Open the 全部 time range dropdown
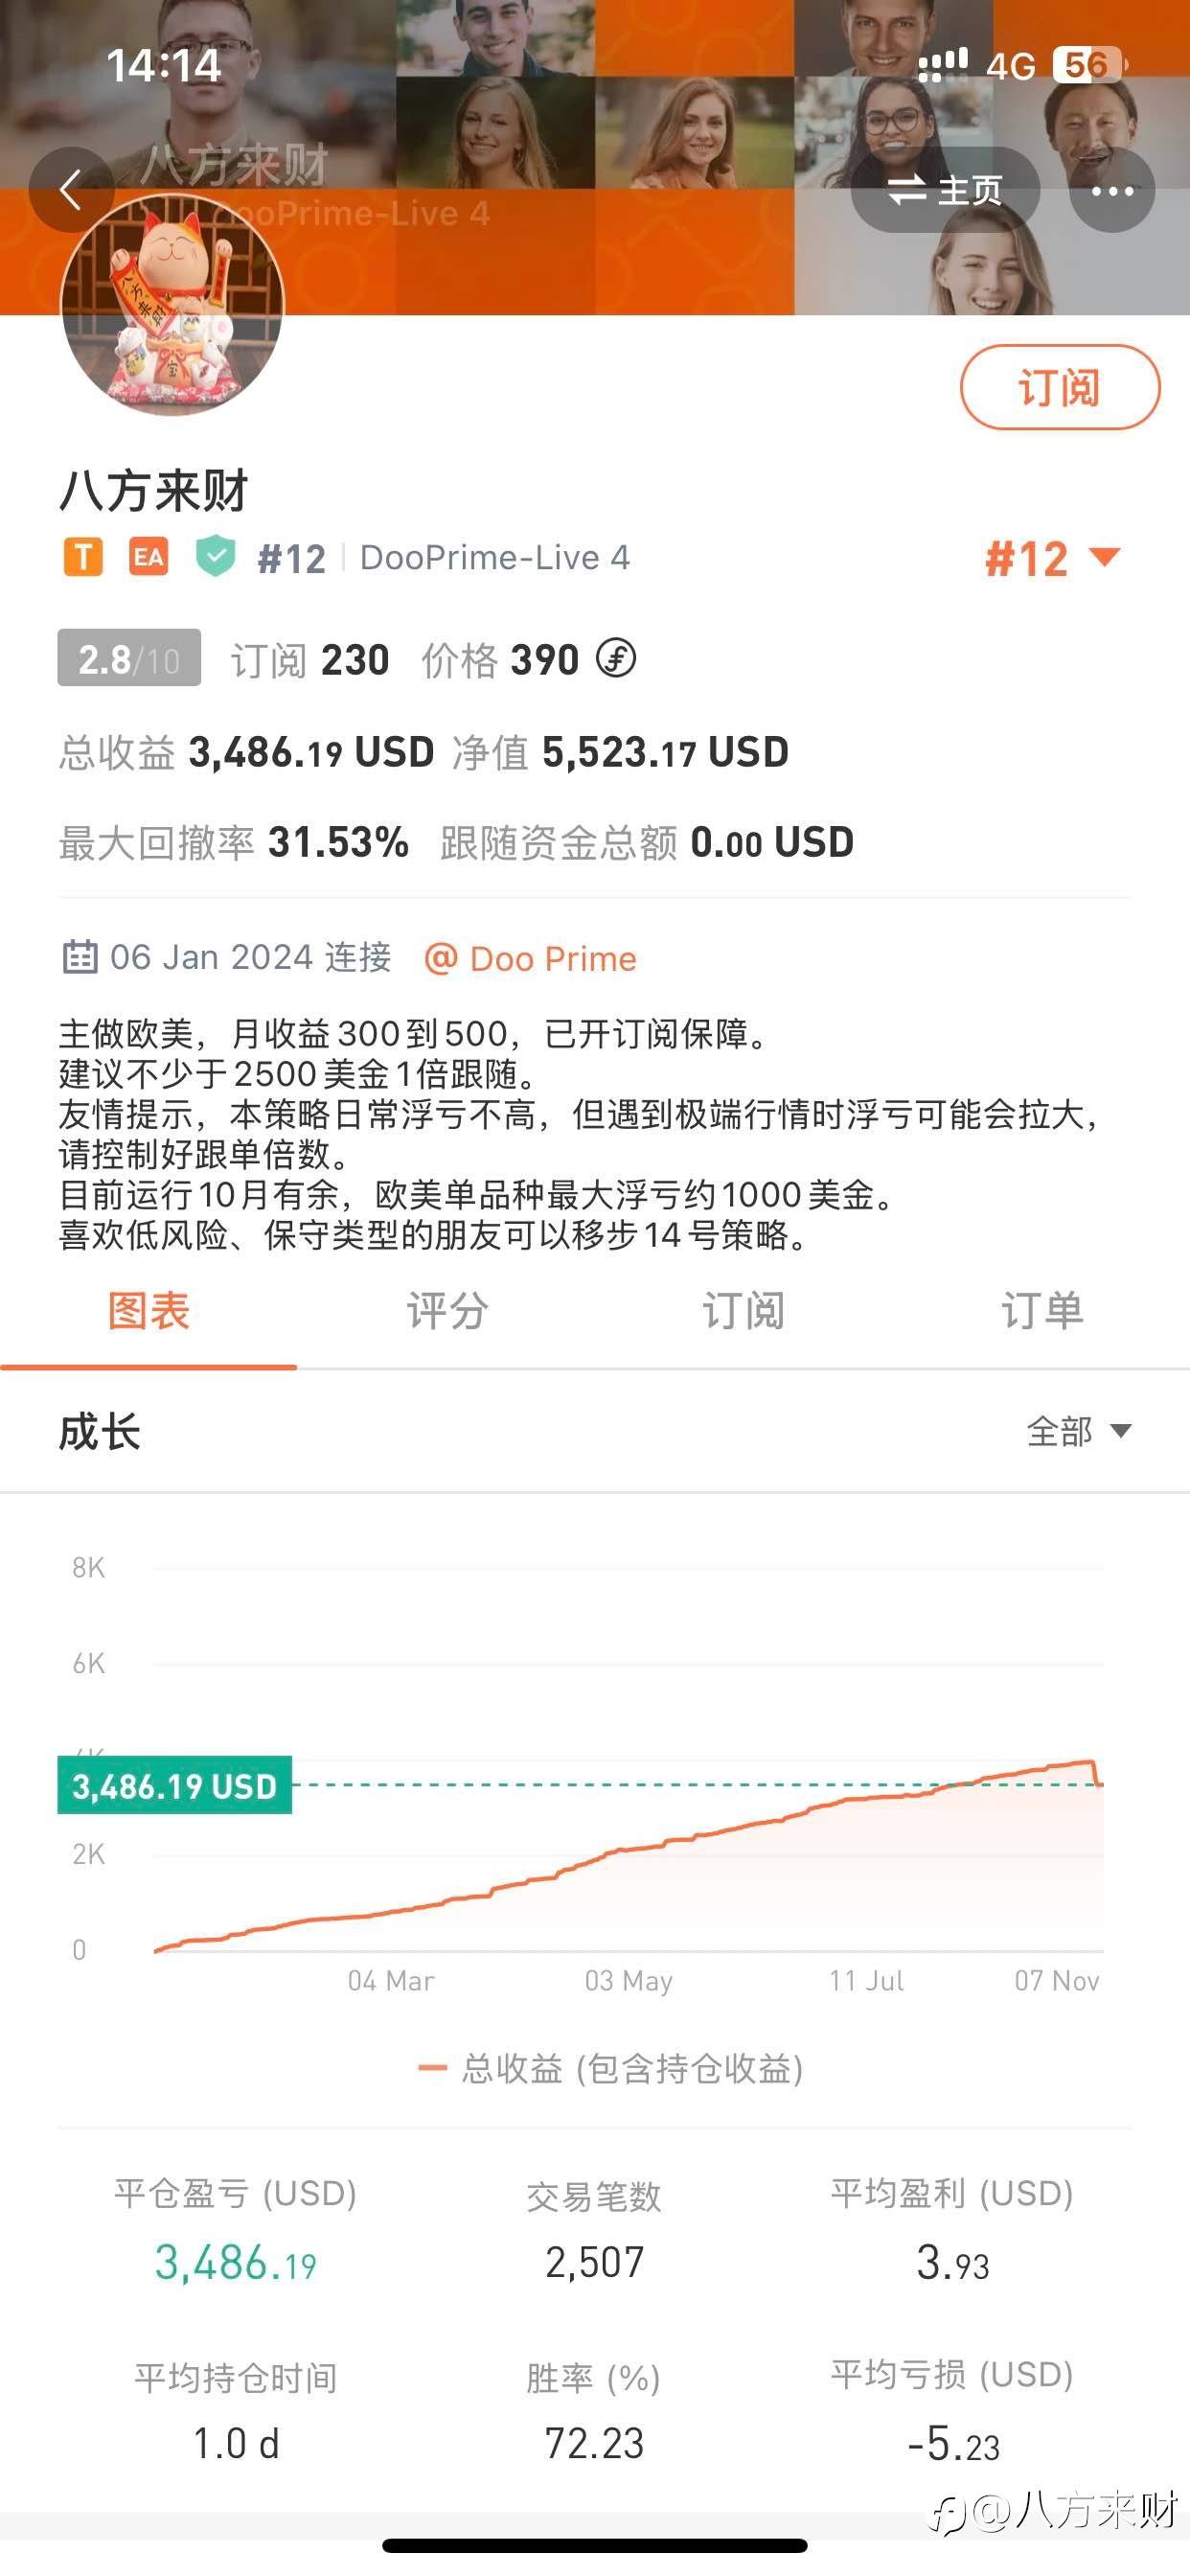This screenshot has height=2576, width=1190. pos(1078,1431)
